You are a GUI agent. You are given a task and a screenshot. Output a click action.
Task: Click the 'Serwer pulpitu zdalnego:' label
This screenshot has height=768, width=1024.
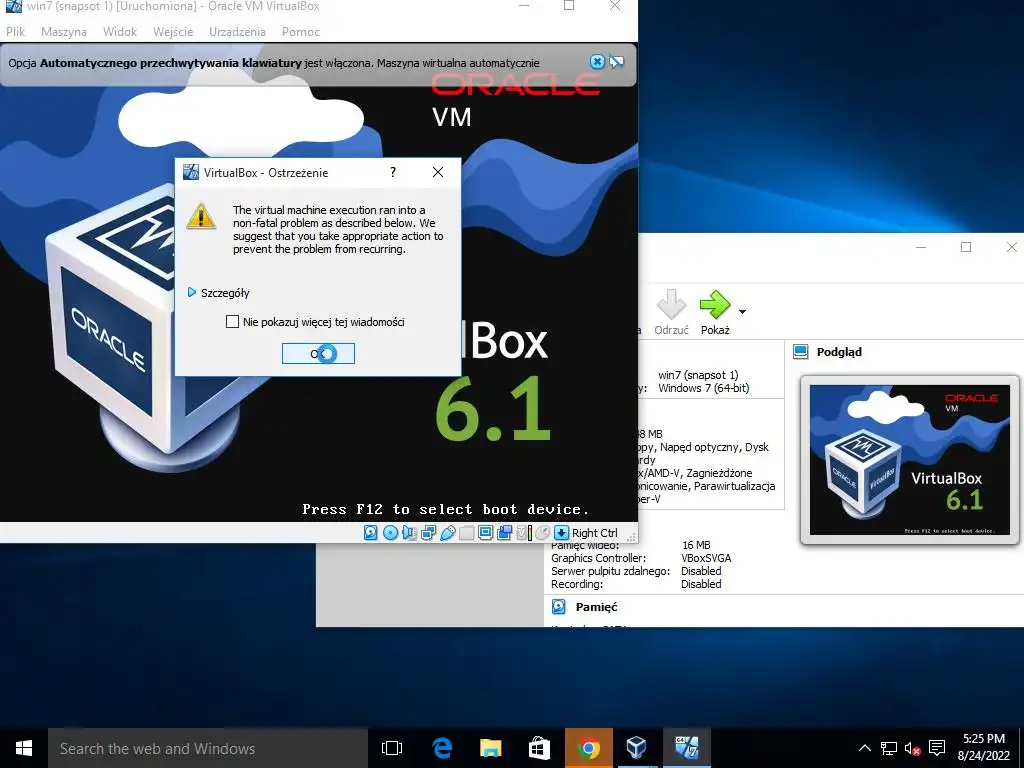[x=611, y=571]
